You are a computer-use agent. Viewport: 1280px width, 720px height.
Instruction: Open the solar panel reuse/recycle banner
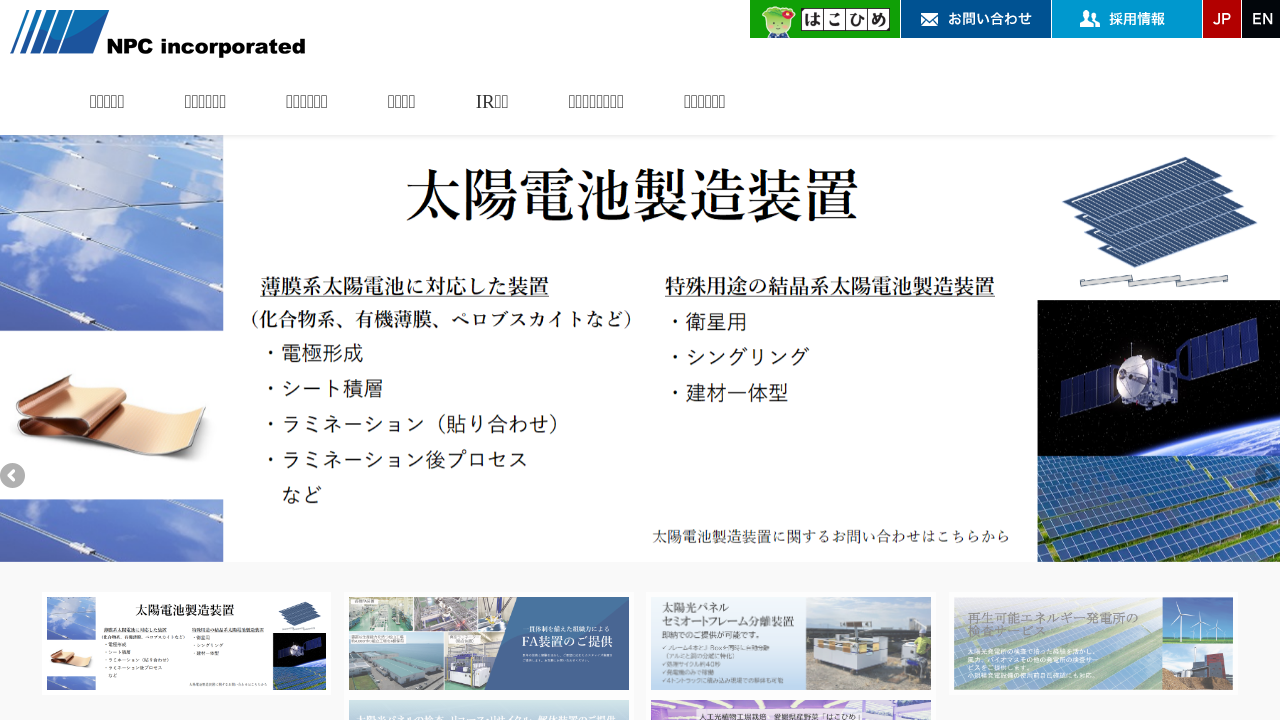point(489,711)
